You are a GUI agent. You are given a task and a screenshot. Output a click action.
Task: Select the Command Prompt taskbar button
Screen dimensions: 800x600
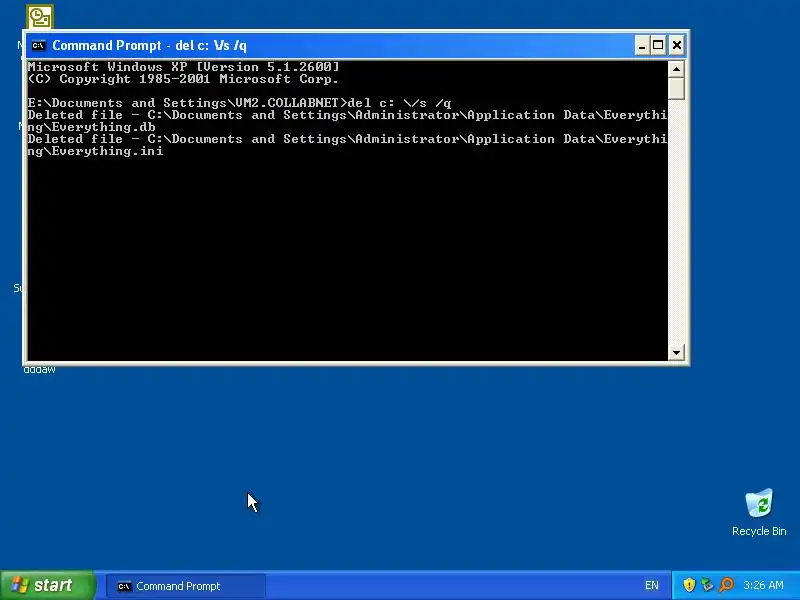click(186, 586)
